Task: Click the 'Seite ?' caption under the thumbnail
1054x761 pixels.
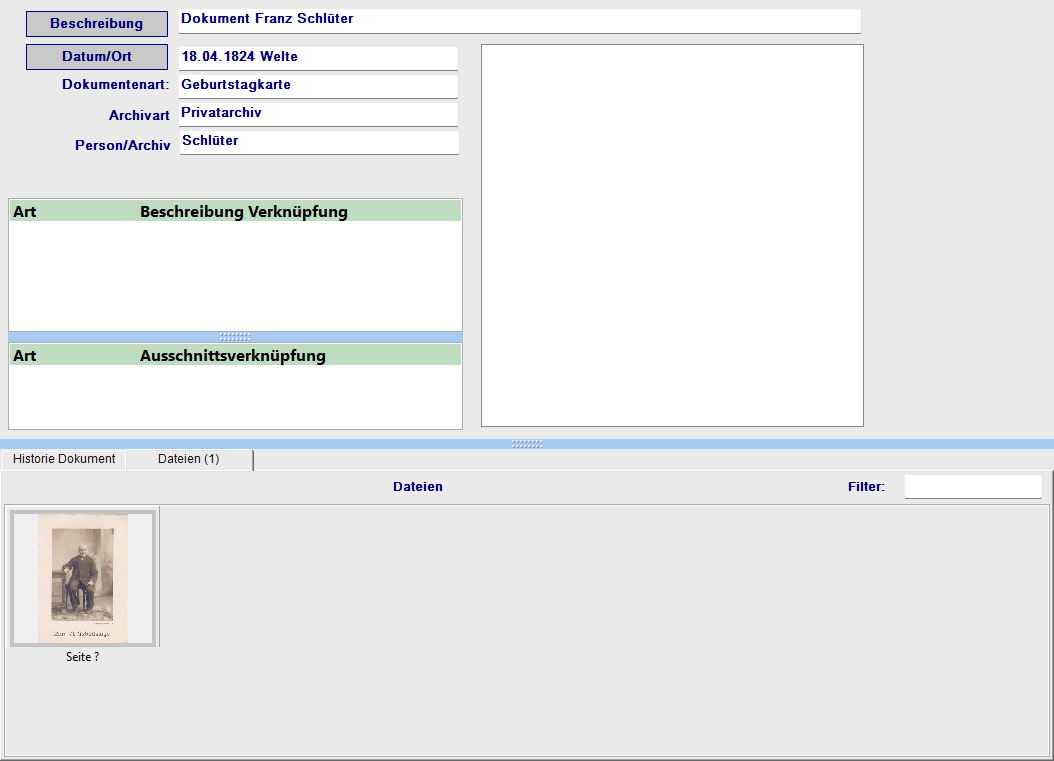Action: point(82,657)
